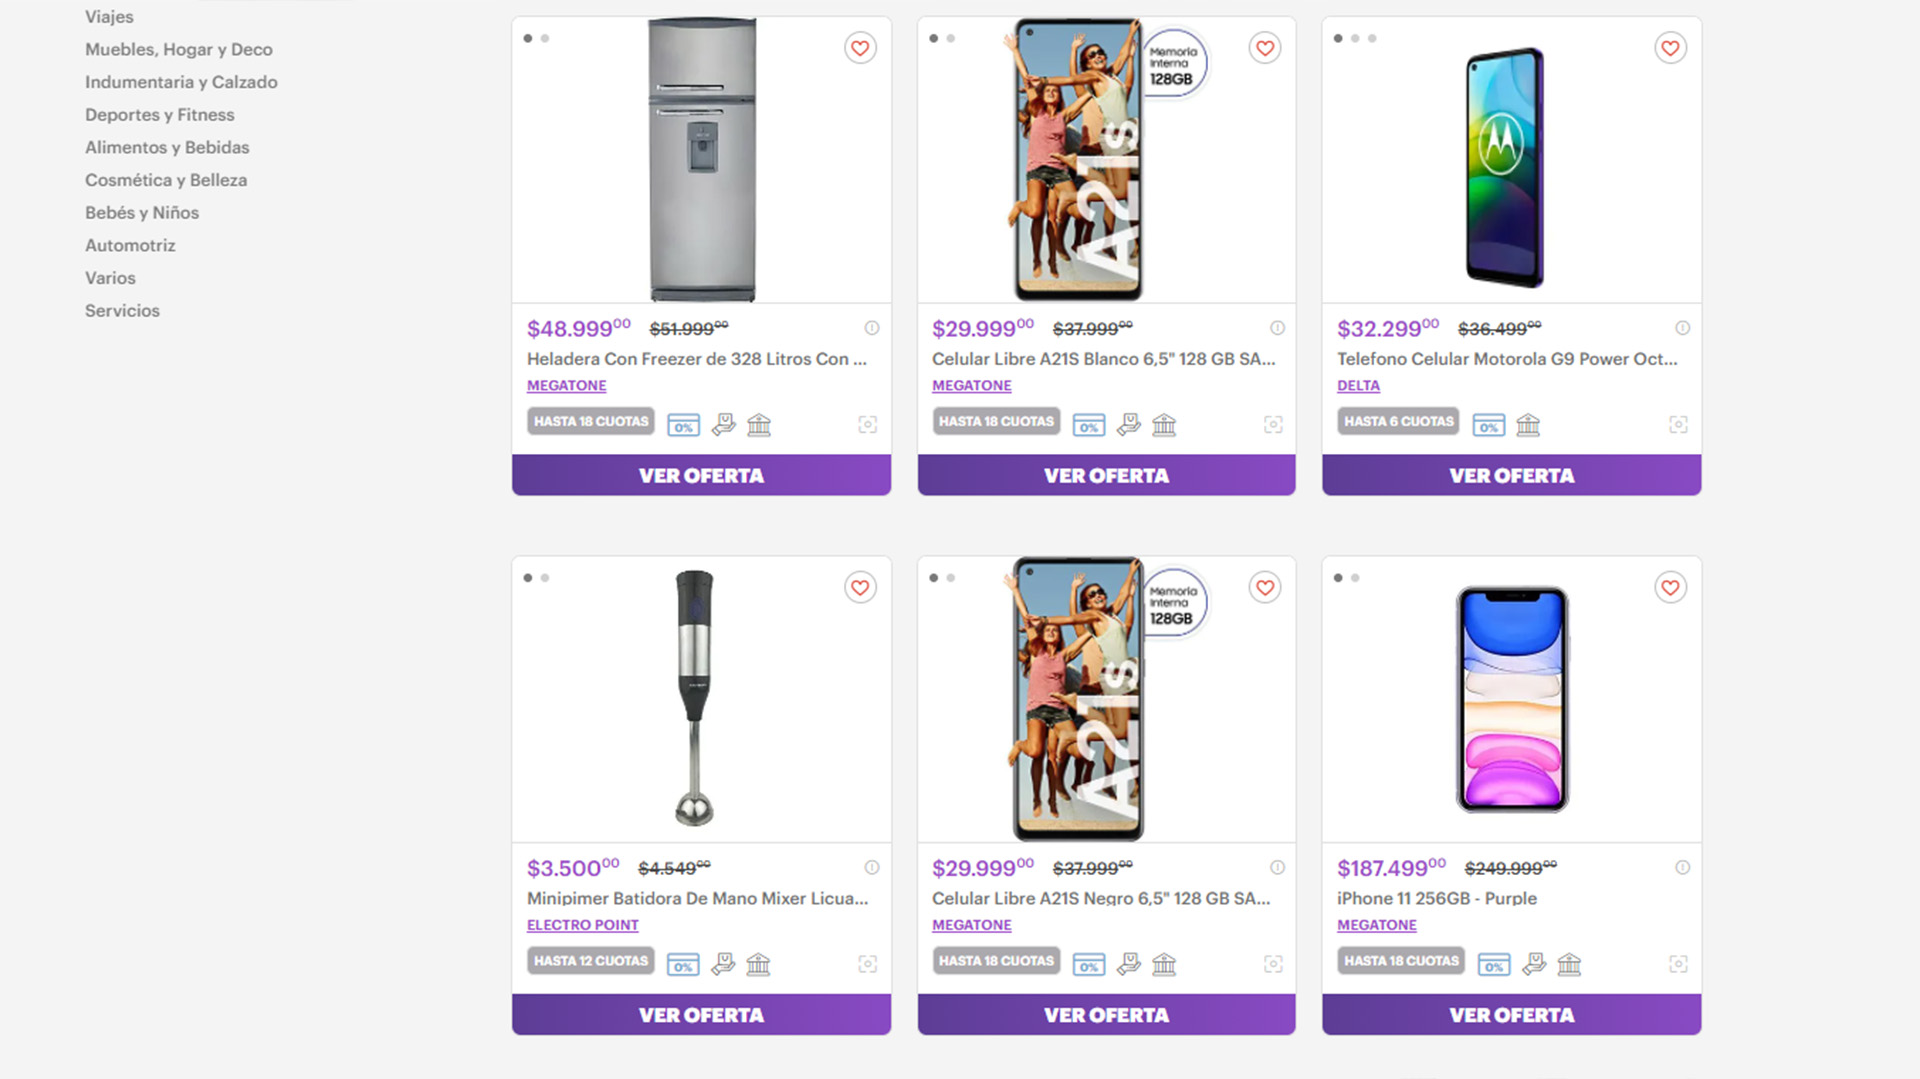Screen dimensions: 1920x1079
Task: Add Motorola G9 Power to favorites
Action: pos(1670,48)
